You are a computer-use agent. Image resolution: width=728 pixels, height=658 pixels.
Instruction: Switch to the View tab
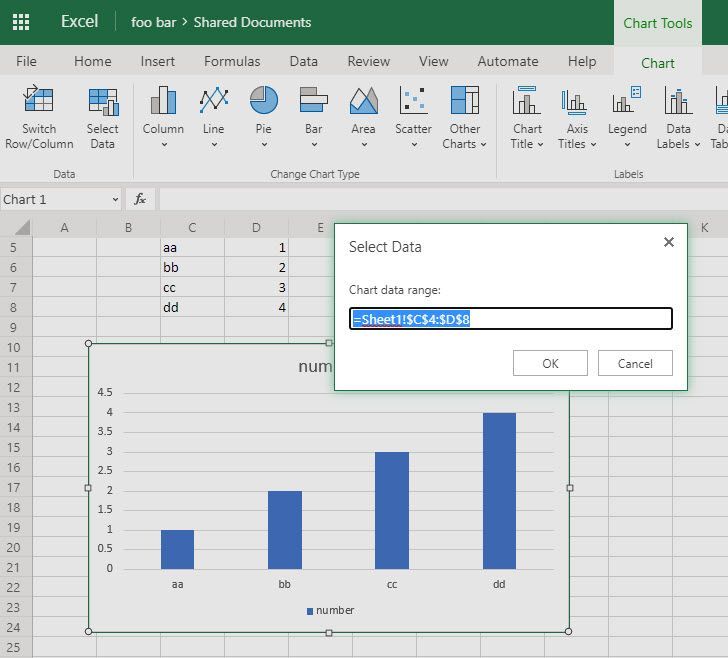pyautogui.click(x=433, y=61)
